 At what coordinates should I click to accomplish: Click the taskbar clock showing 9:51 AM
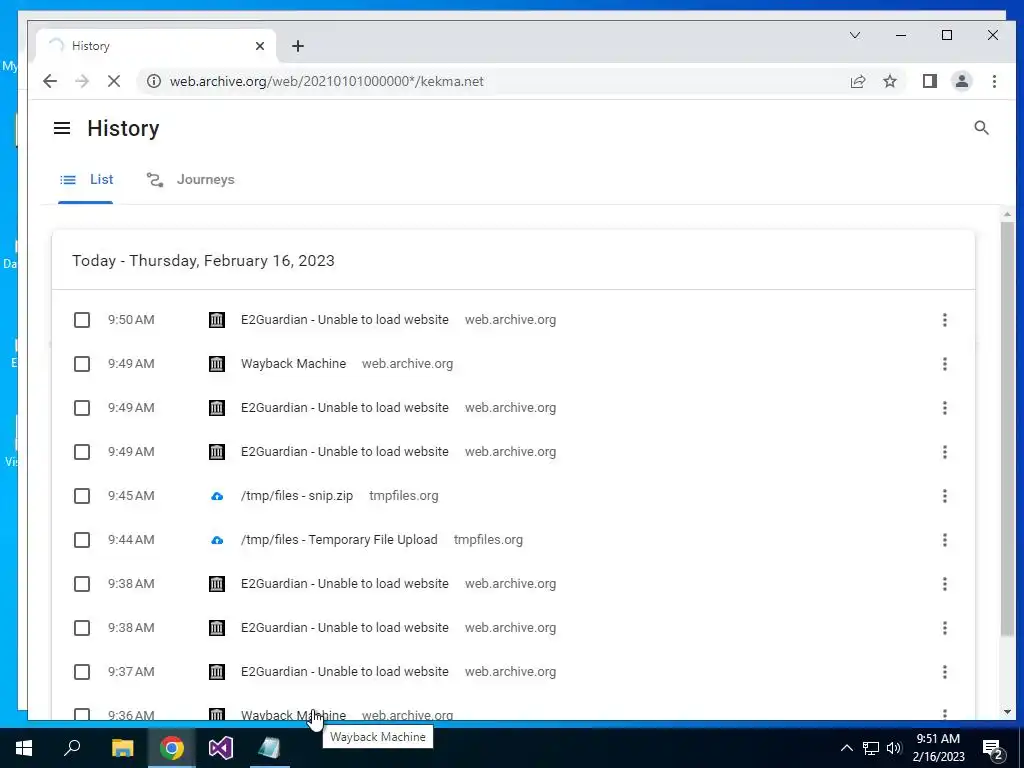938,748
